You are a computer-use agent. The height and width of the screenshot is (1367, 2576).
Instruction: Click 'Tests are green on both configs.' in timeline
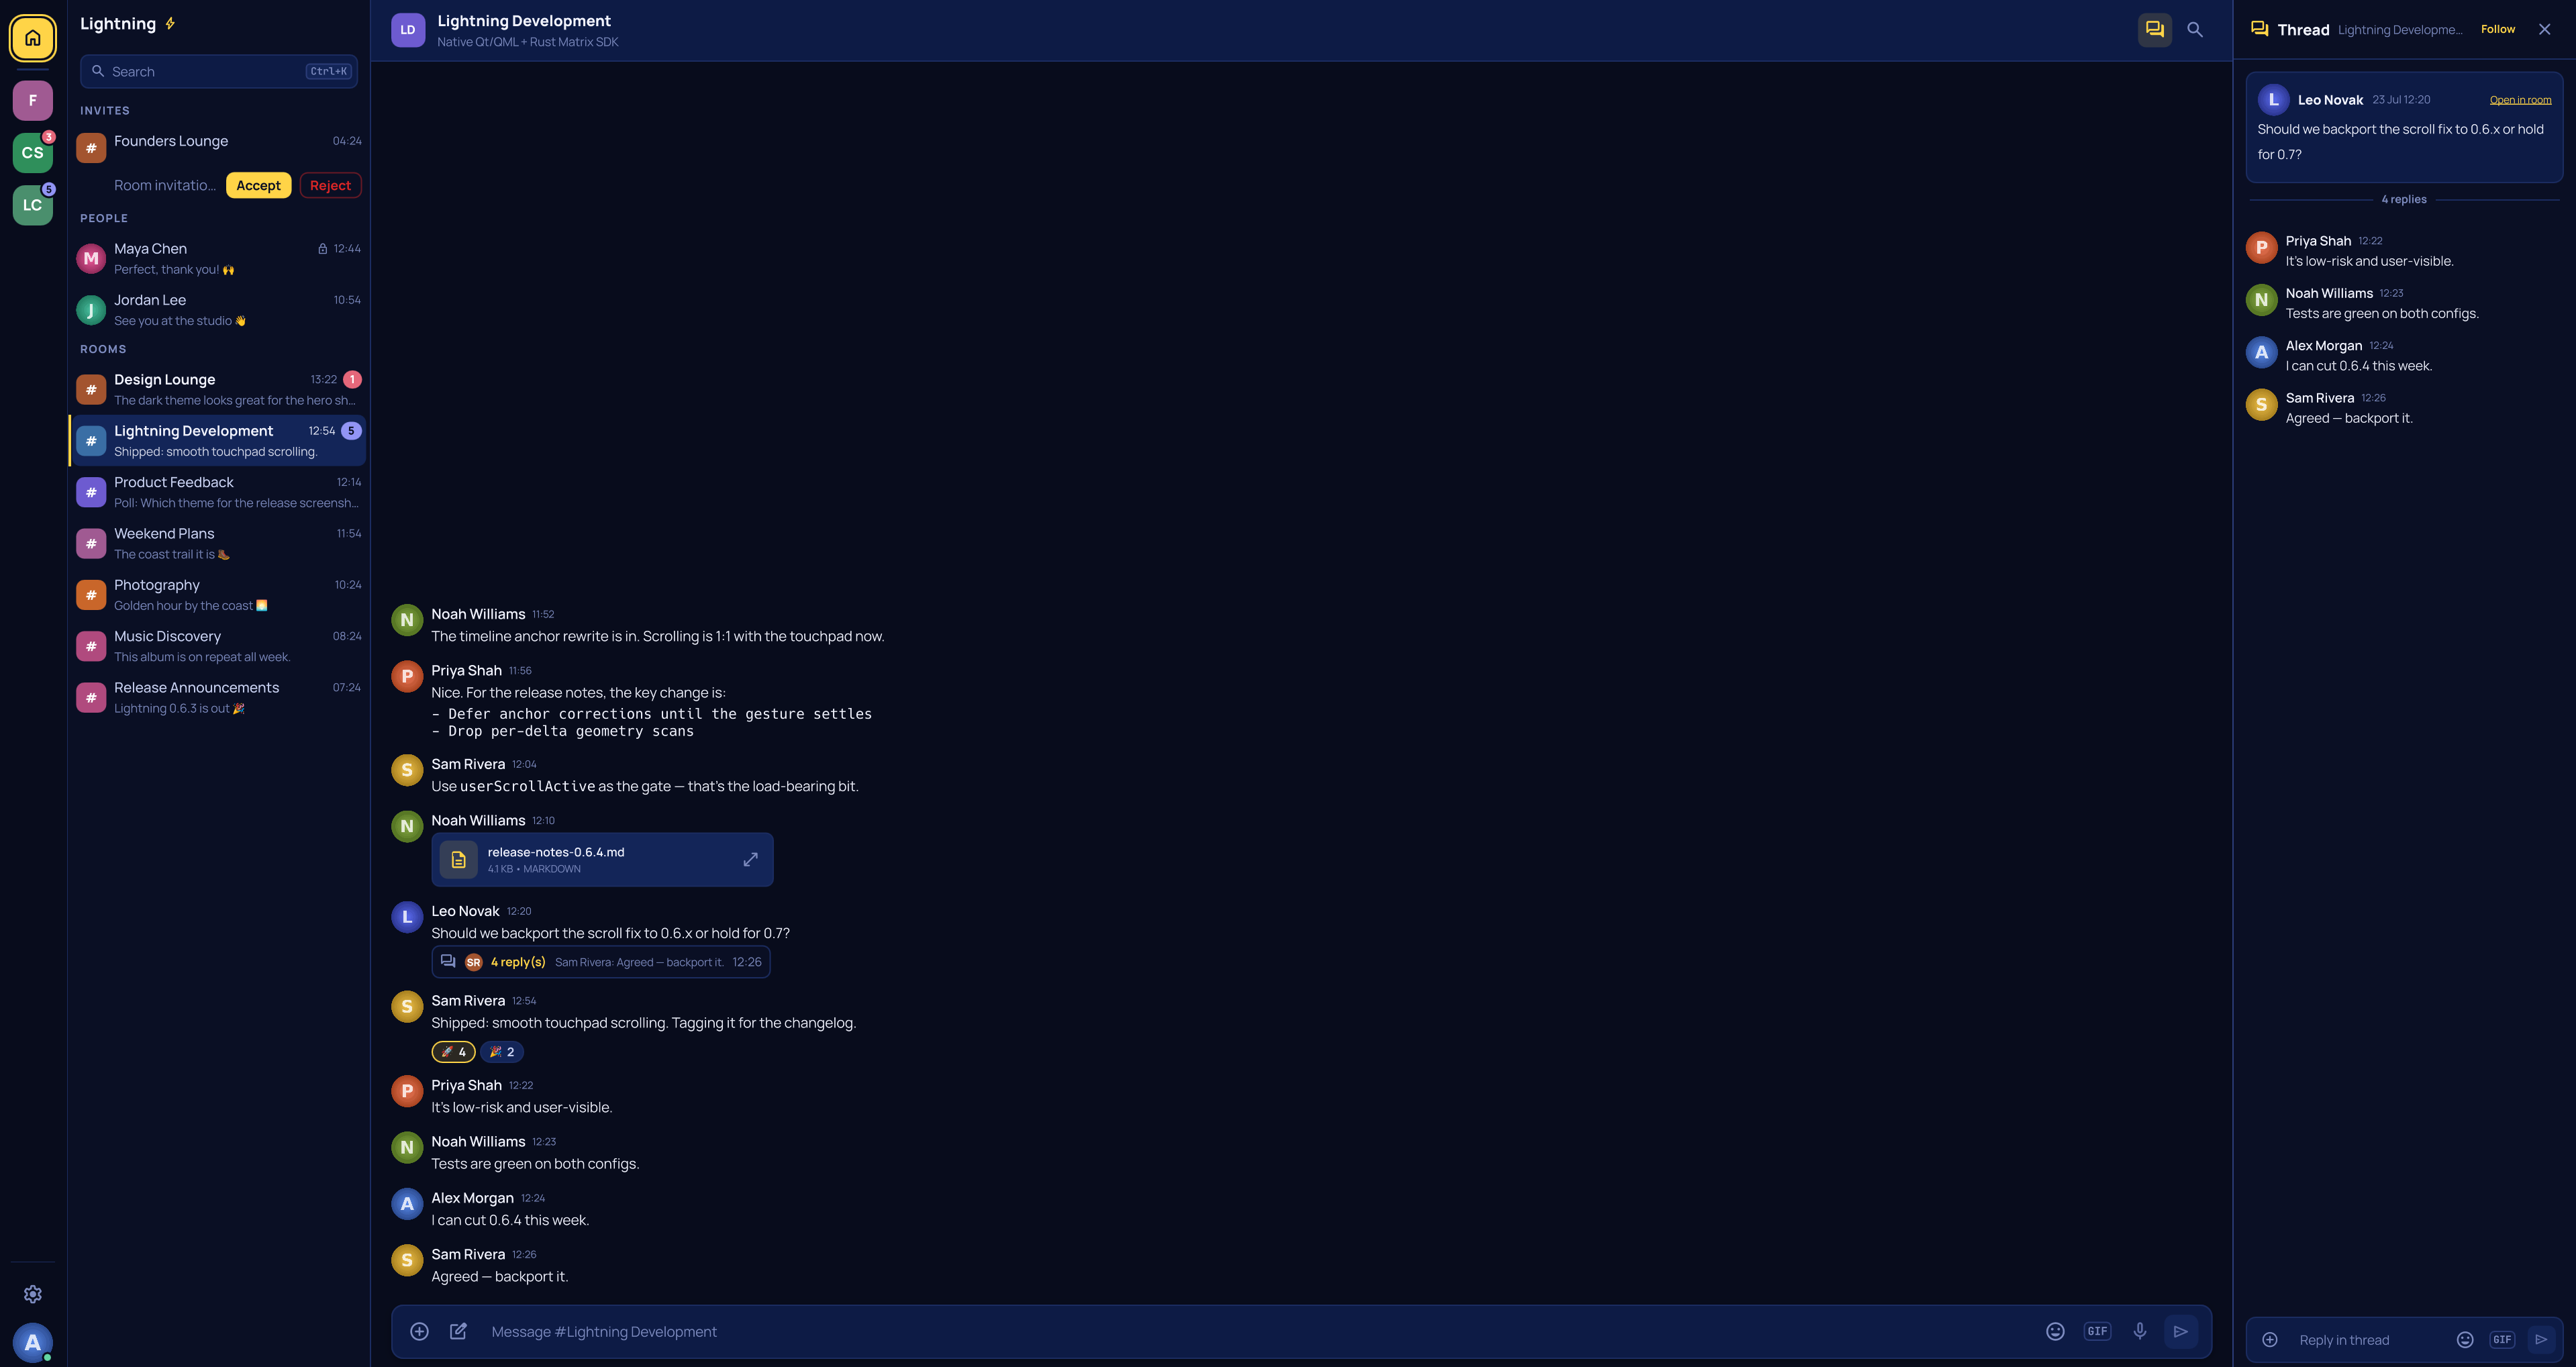(x=535, y=1164)
